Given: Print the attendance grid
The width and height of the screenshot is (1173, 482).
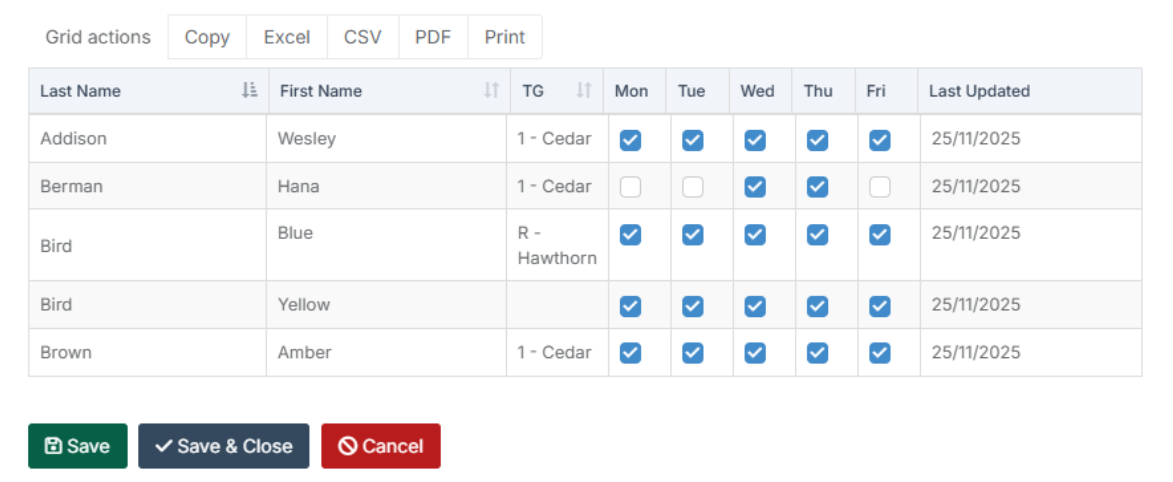Looking at the screenshot, I should click(x=505, y=37).
